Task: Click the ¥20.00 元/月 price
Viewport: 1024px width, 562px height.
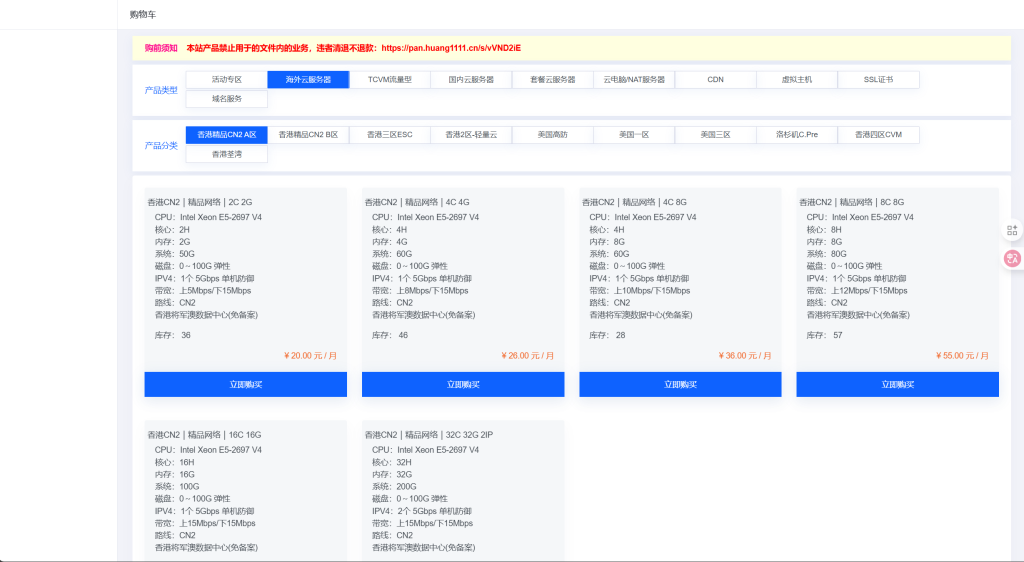Action: coord(310,356)
